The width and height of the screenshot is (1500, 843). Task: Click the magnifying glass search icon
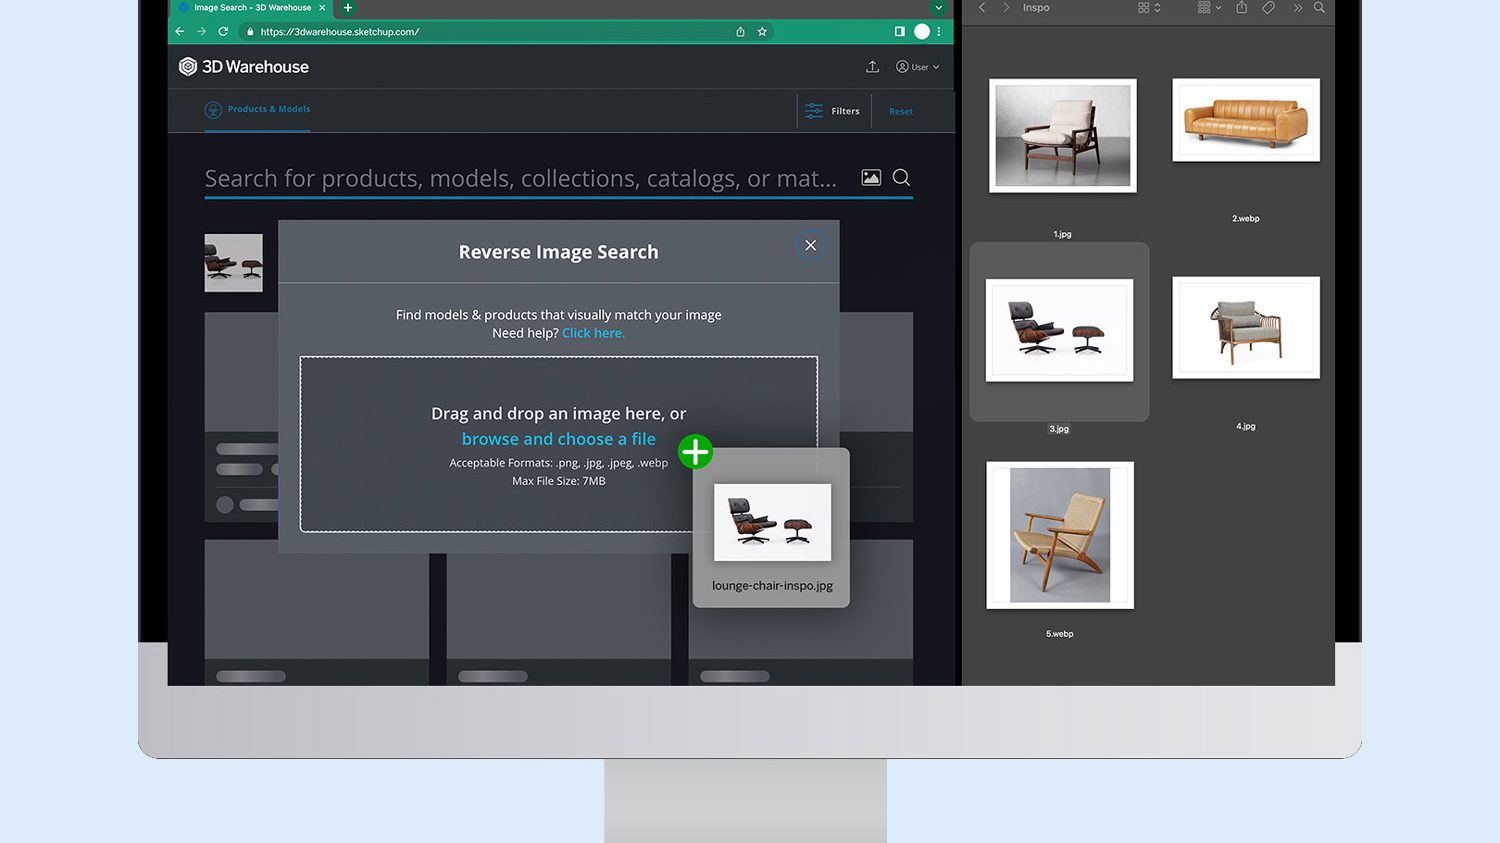point(901,178)
